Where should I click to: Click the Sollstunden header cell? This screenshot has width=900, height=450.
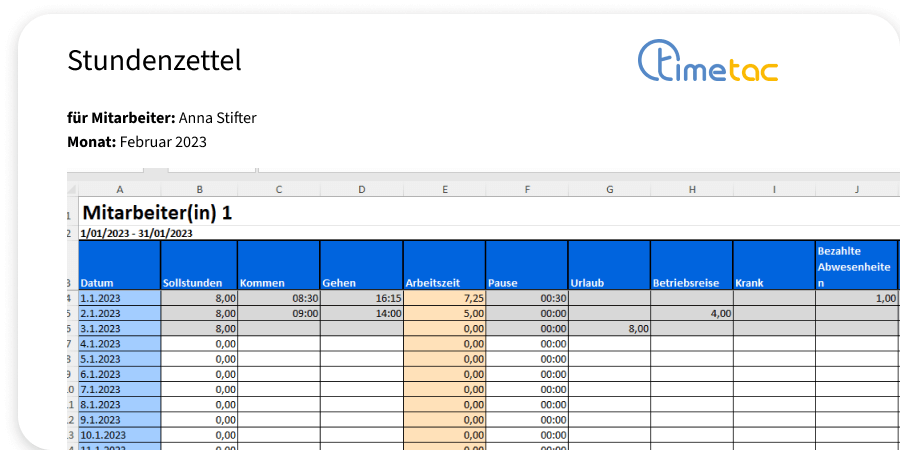click(x=199, y=266)
